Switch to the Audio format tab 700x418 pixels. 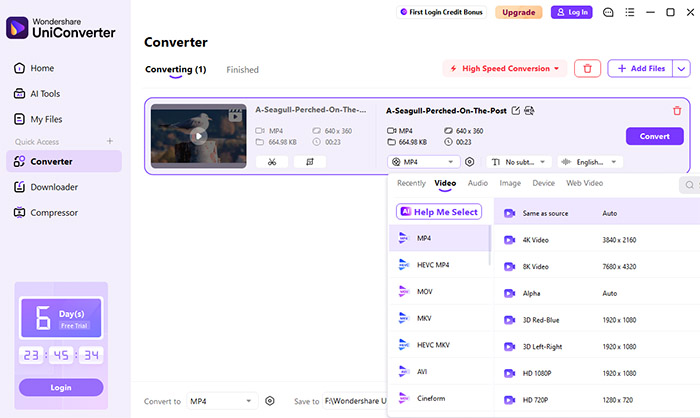tap(478, 183)
